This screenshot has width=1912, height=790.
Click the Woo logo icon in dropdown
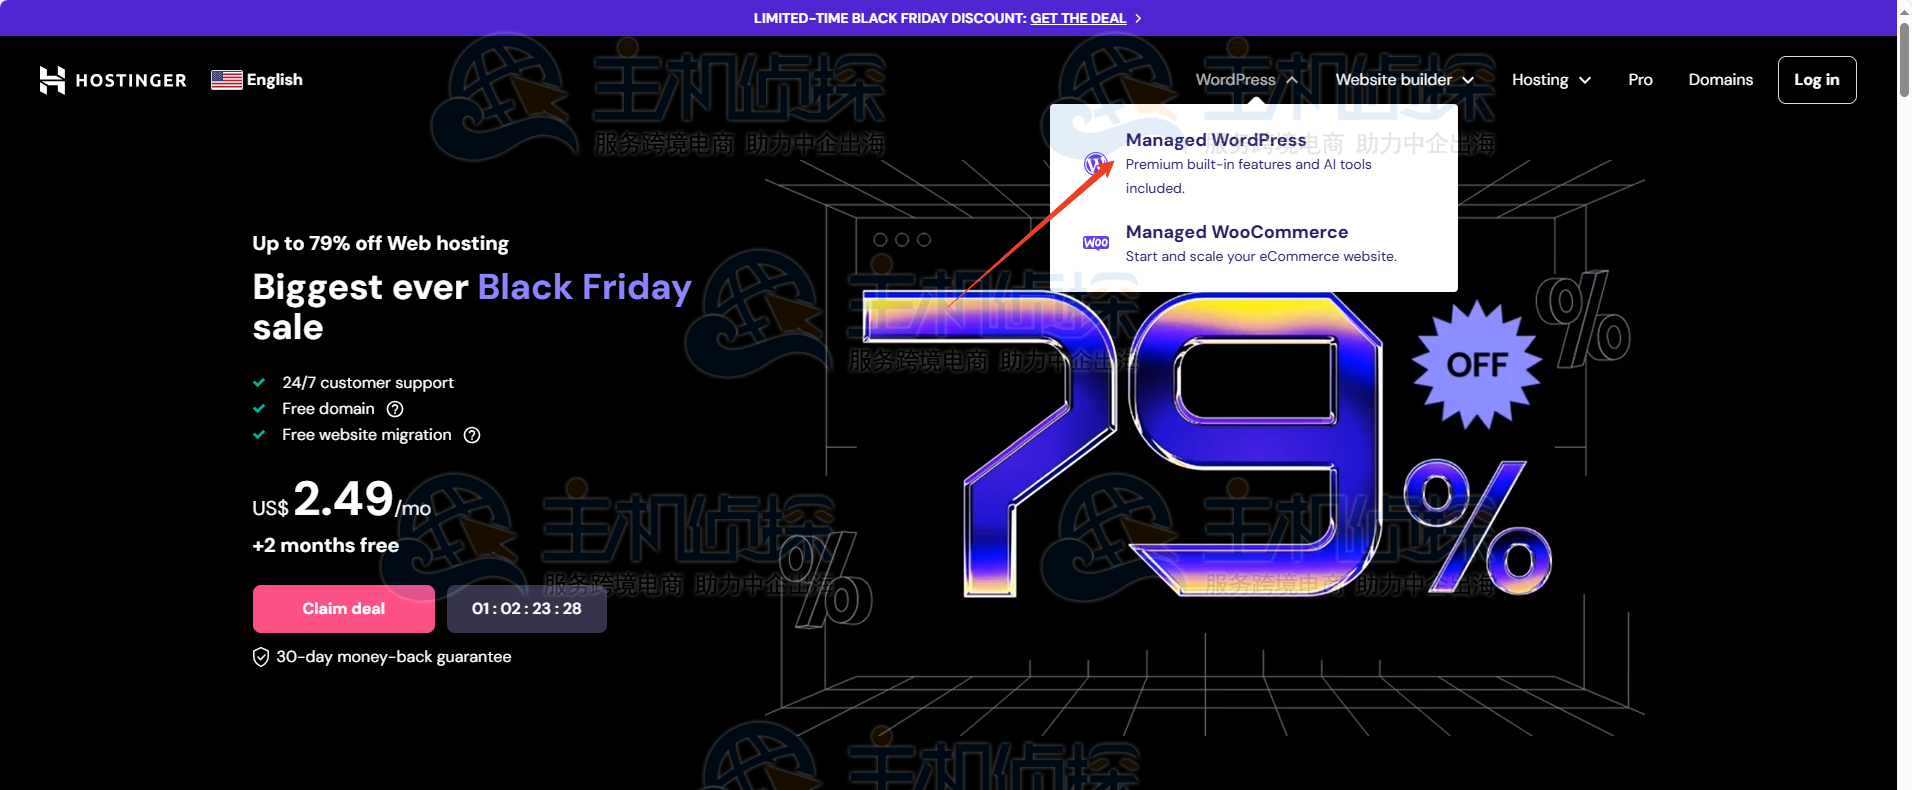tap(1096, 243)
